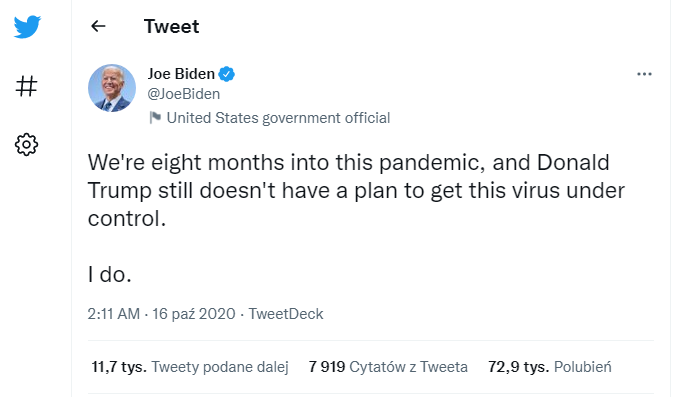The height and width of the screenshot is (397, 694).
Task: Visit the @JoeBiden handle
Action: click(x=184, y=94)
